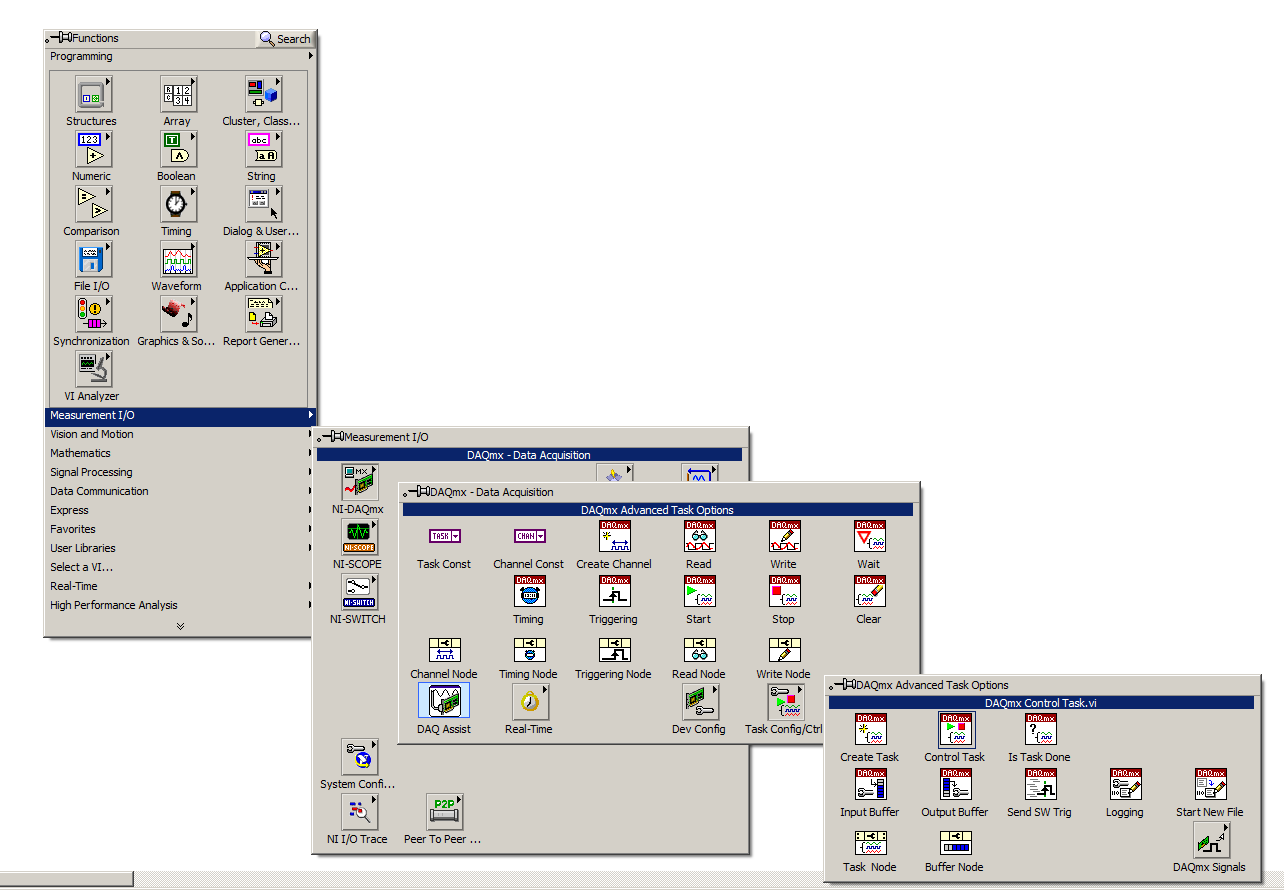Expand the Data Communication category
This screenshot has width=1284, height=890.
coord(181,492)
